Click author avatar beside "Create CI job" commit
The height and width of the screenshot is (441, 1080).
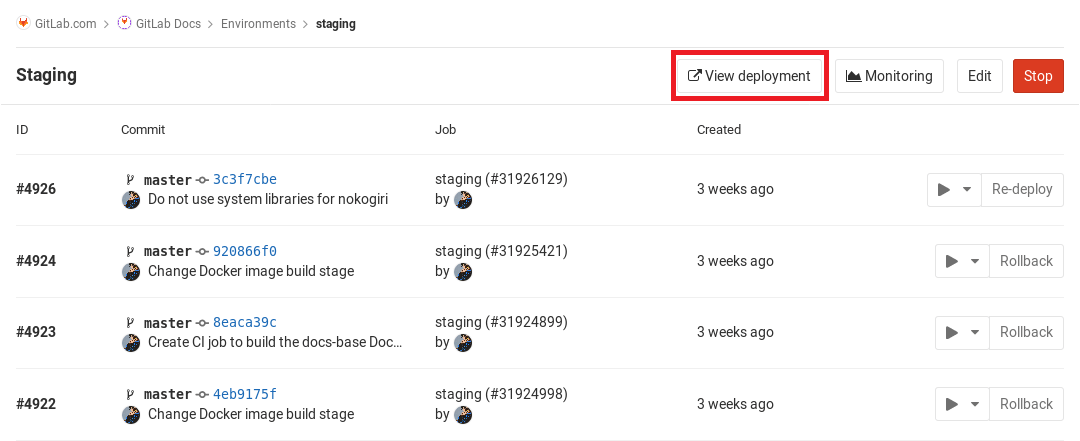pos(130,342)
